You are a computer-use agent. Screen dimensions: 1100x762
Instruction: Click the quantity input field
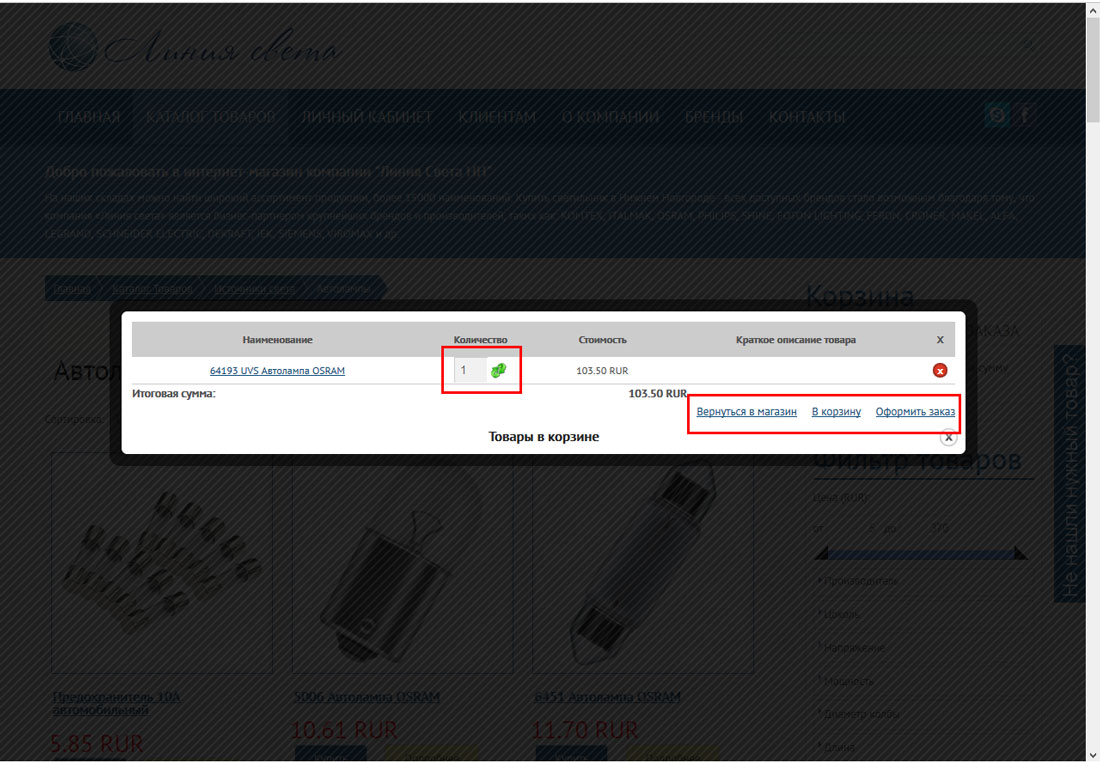[x=469, y=370]
